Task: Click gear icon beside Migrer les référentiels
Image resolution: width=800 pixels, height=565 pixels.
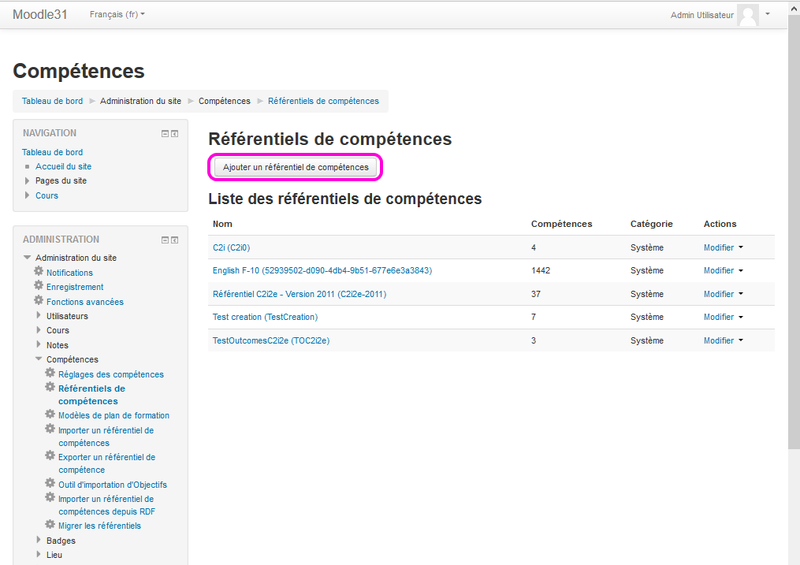Action: [x=50, y=525]
